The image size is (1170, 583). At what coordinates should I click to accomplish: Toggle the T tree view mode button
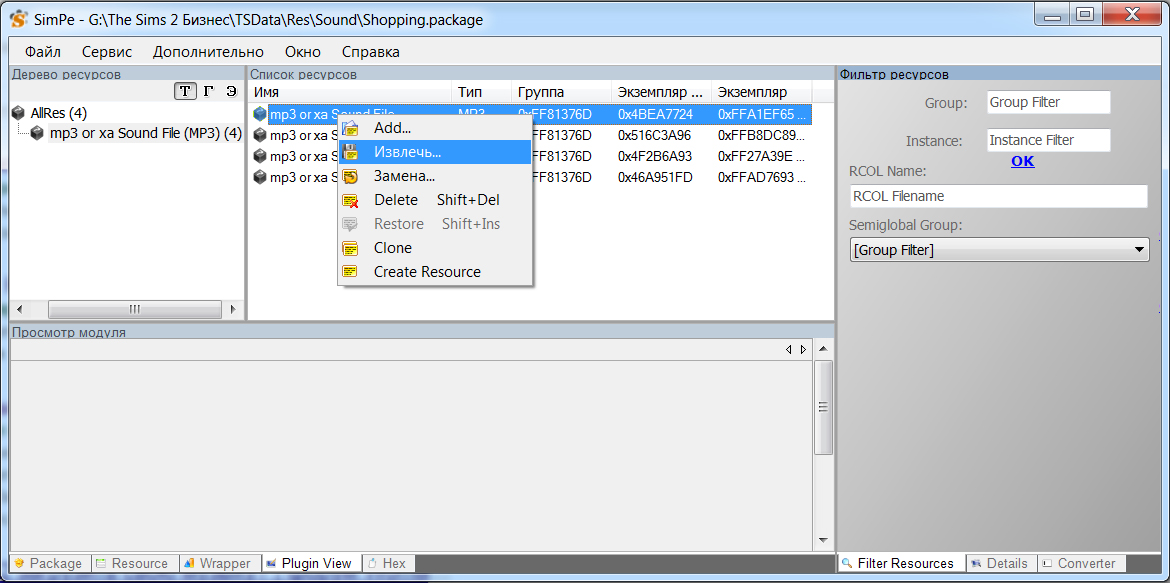185,91
